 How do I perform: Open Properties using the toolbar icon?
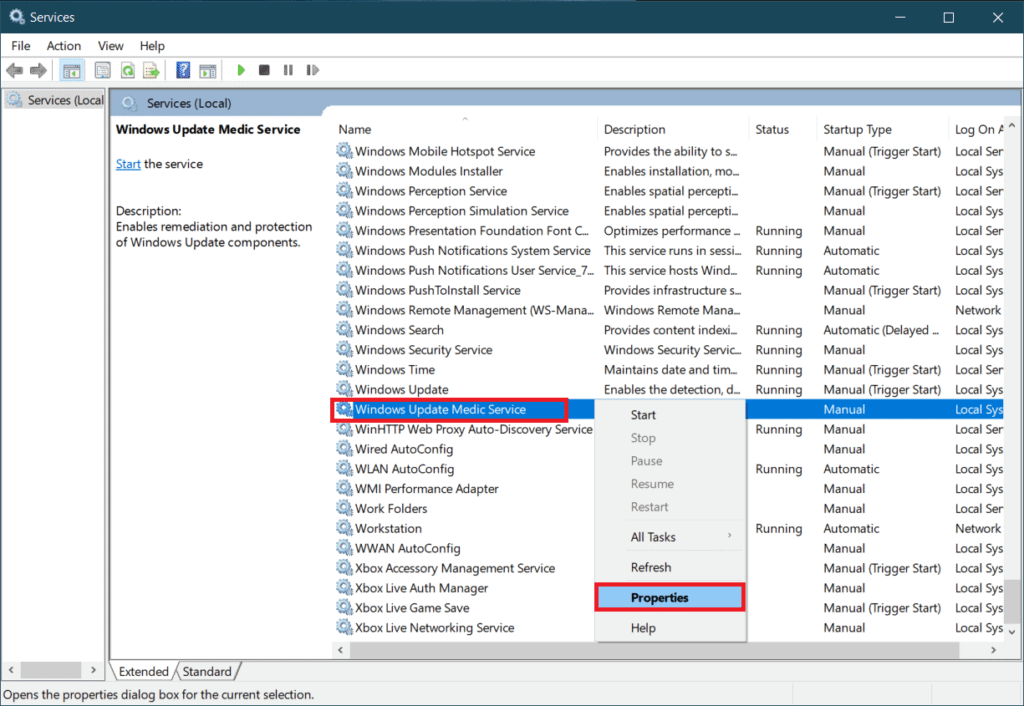coord(103,69)
